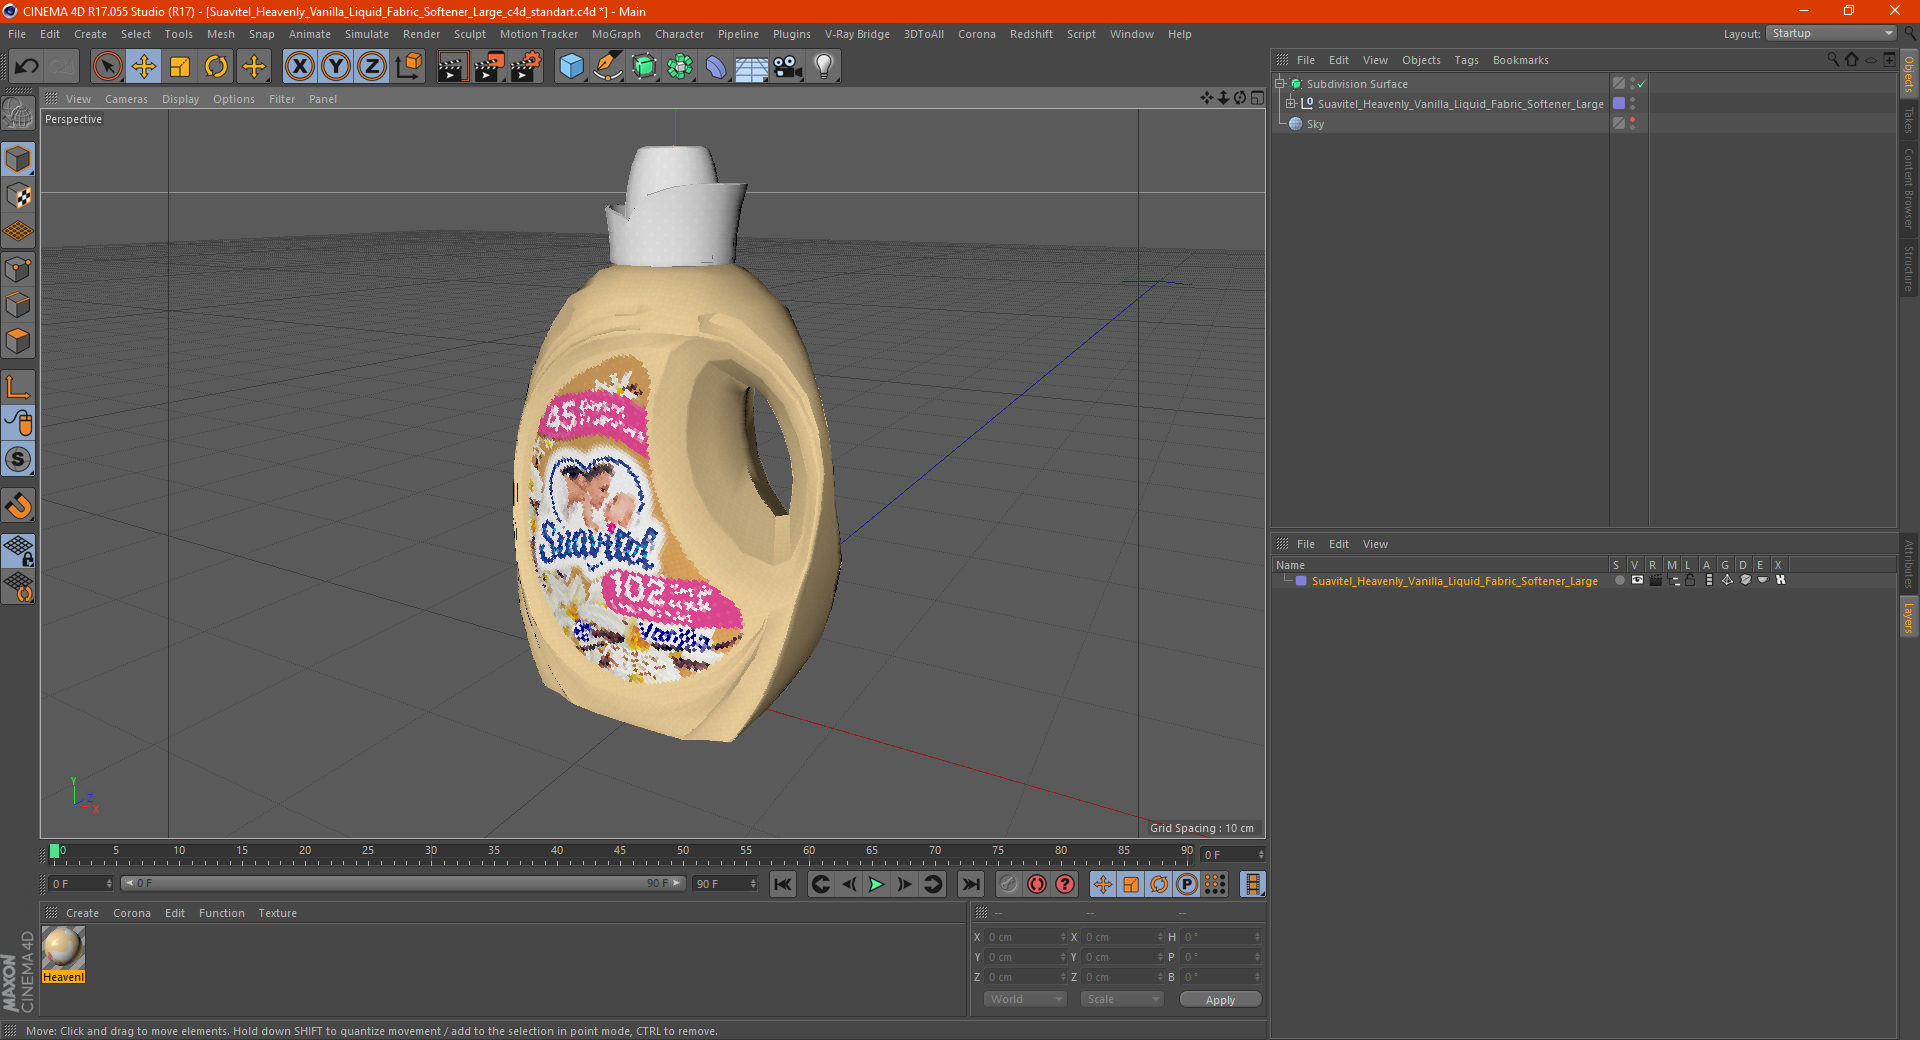
Task: Click the end frame 90 F field
Action: coord(725,884)
